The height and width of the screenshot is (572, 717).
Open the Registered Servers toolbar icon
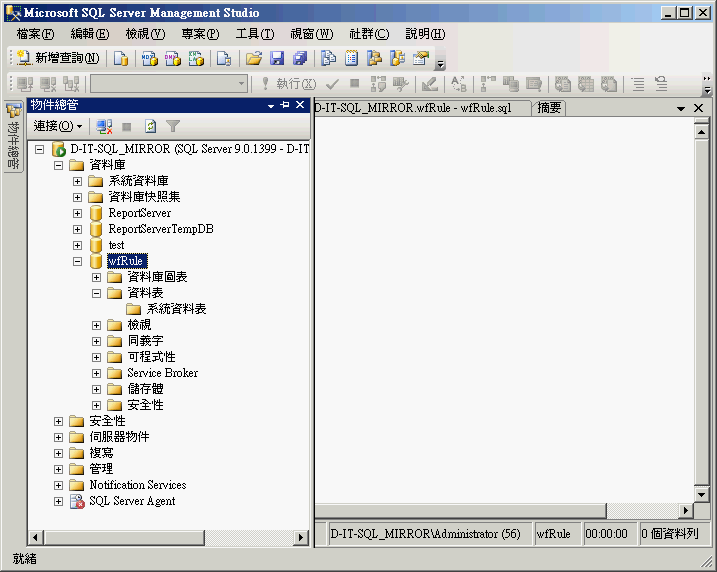point(328,58)
